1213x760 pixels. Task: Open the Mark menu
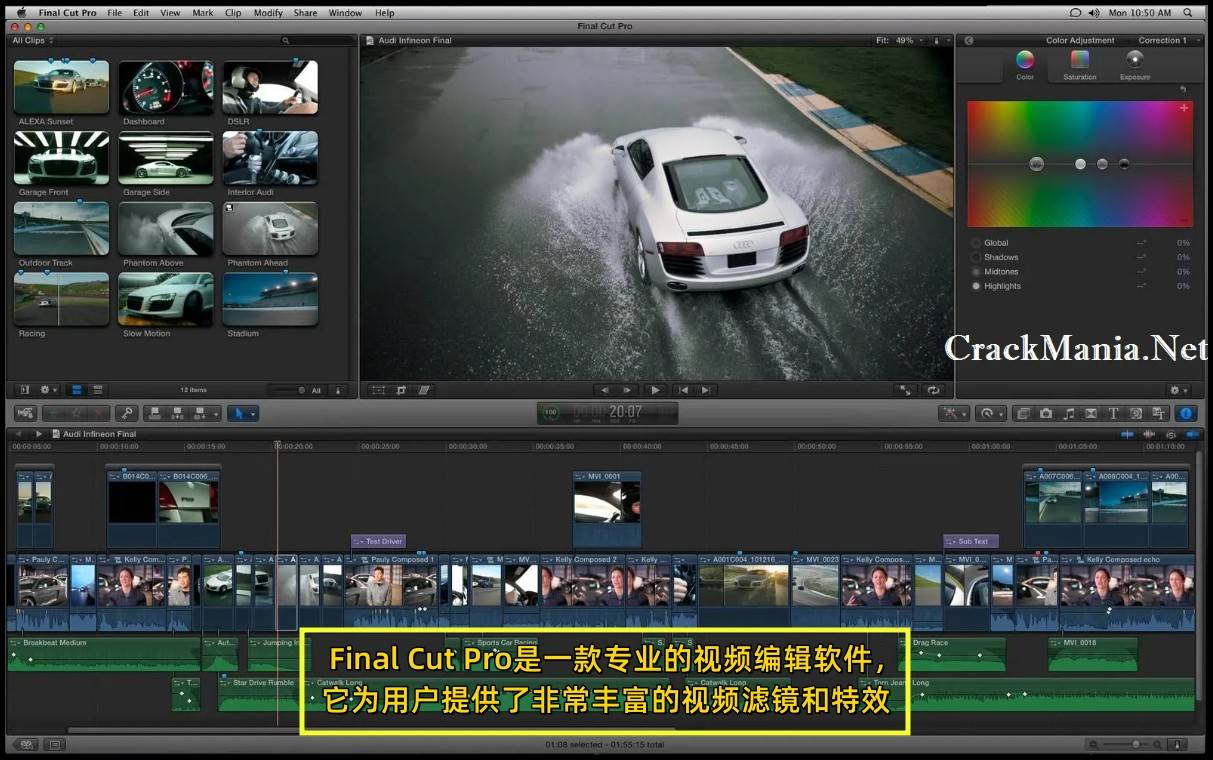[x=203, y=13]
